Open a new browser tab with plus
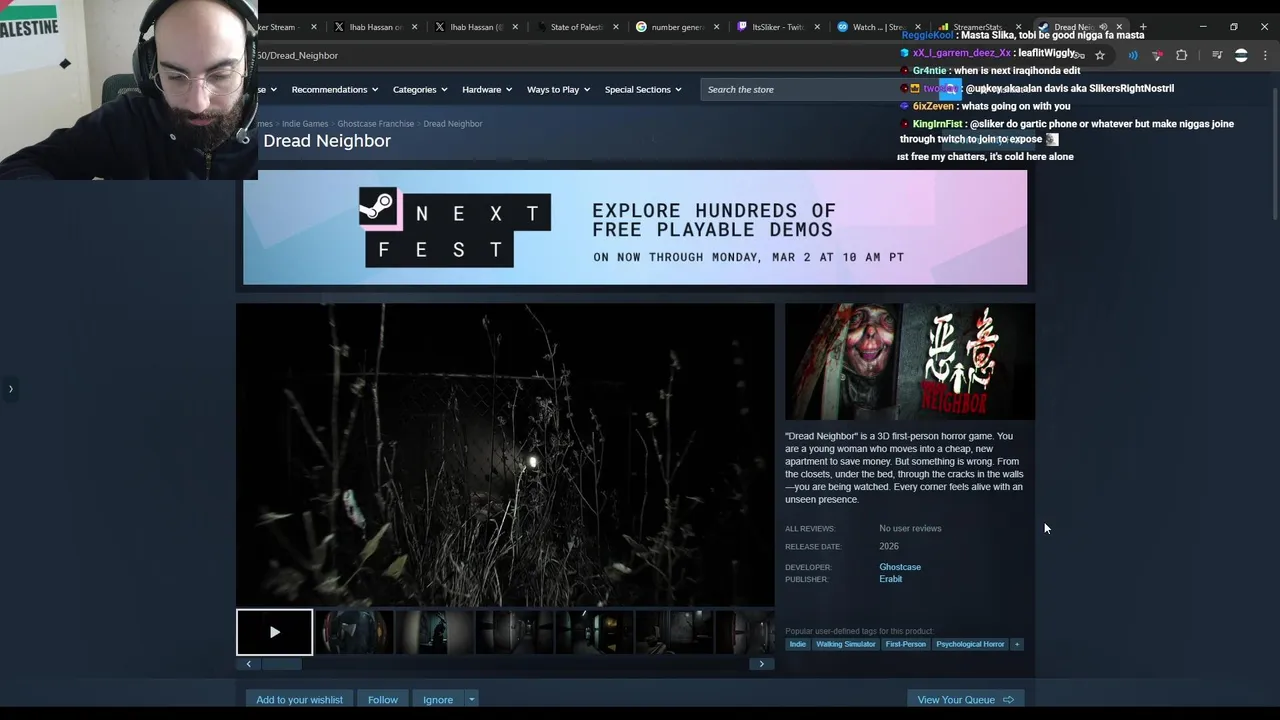The width and height of the screenshot is (1280, 720). (1143, 27)
